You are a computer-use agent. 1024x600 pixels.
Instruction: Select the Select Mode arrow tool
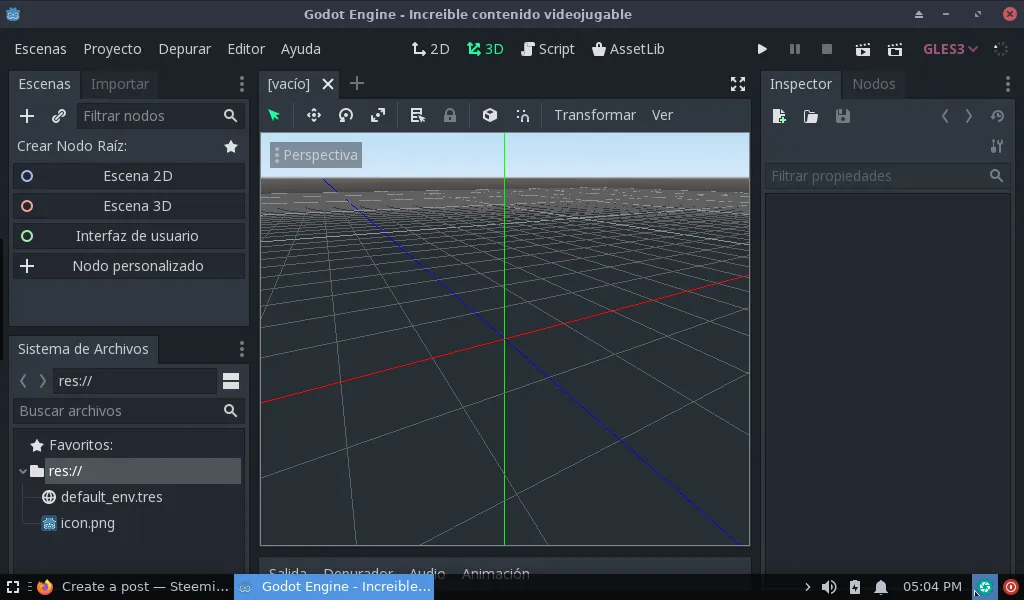[x=274, y=116]
